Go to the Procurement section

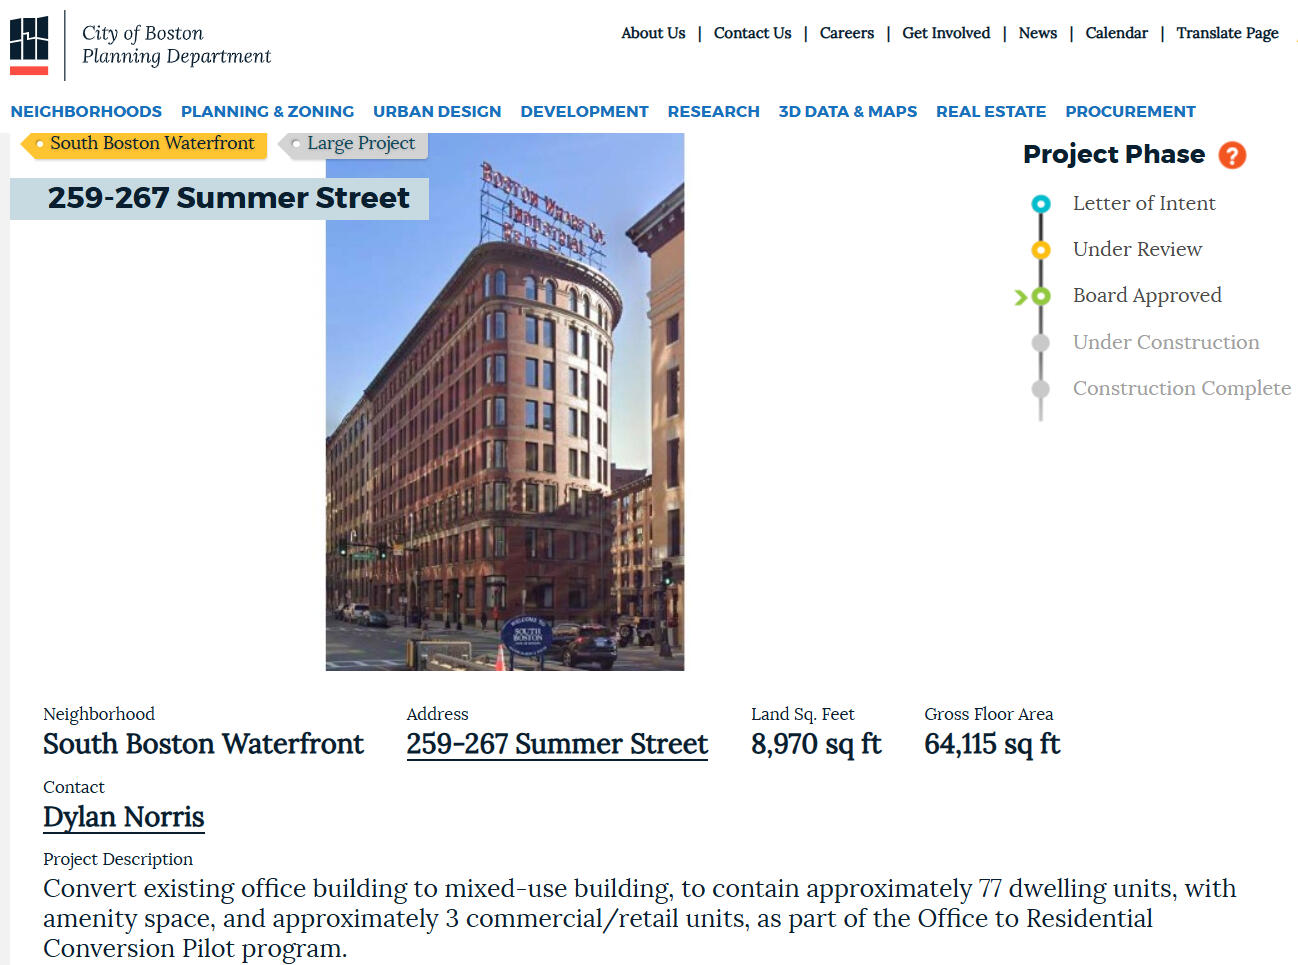point(1130,112)
